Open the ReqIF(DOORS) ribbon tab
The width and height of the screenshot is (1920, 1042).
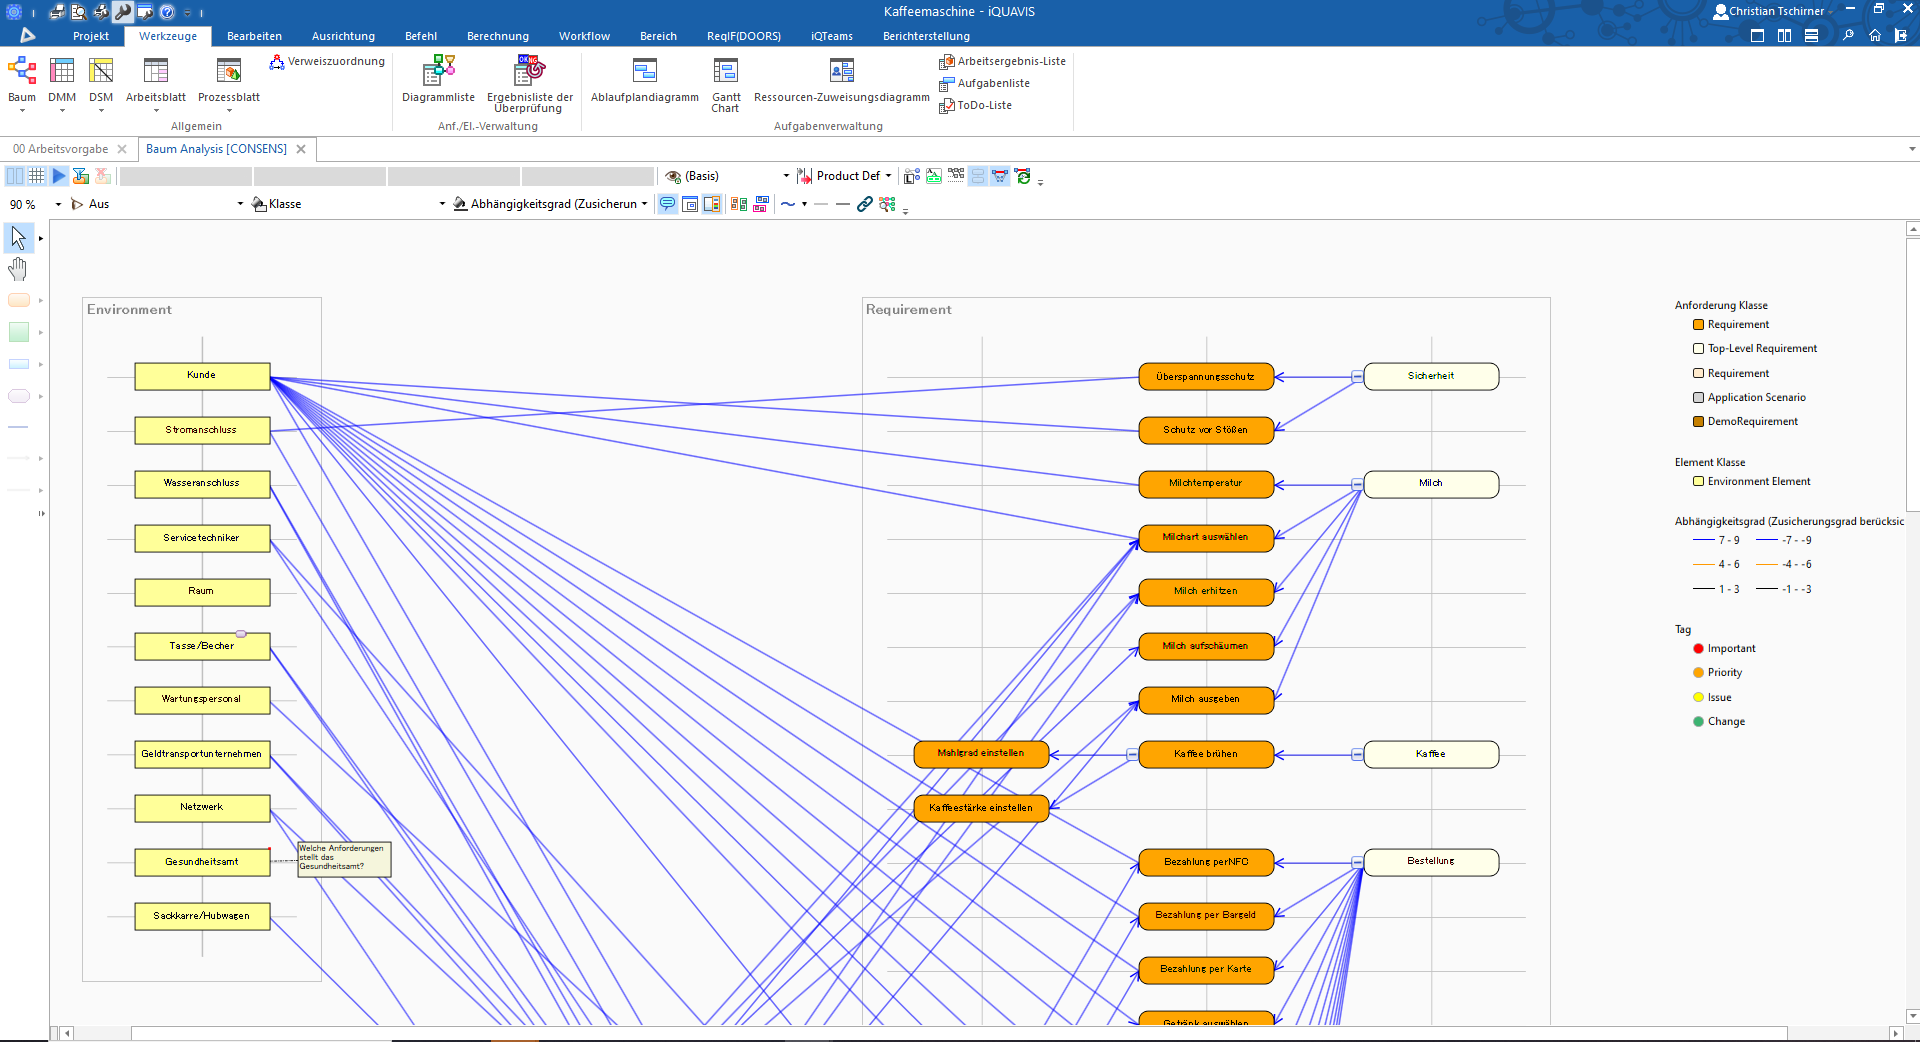[x=744, y=36]
